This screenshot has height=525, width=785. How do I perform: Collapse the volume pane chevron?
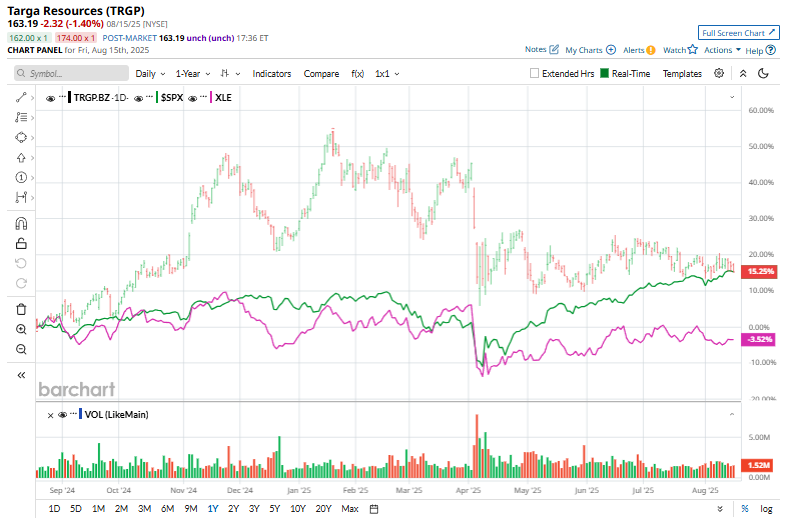[x=732, y=414]
